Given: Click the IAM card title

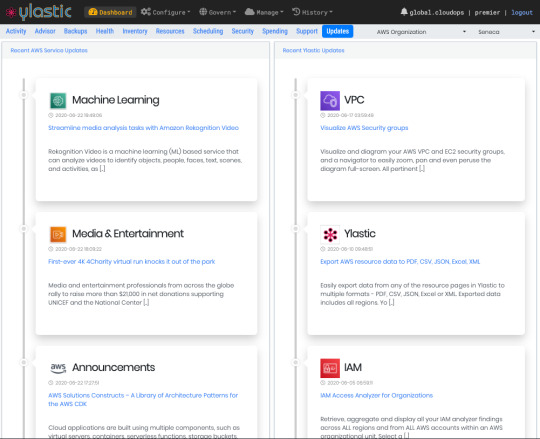Looking at the screenshot, I should (353, 367).
